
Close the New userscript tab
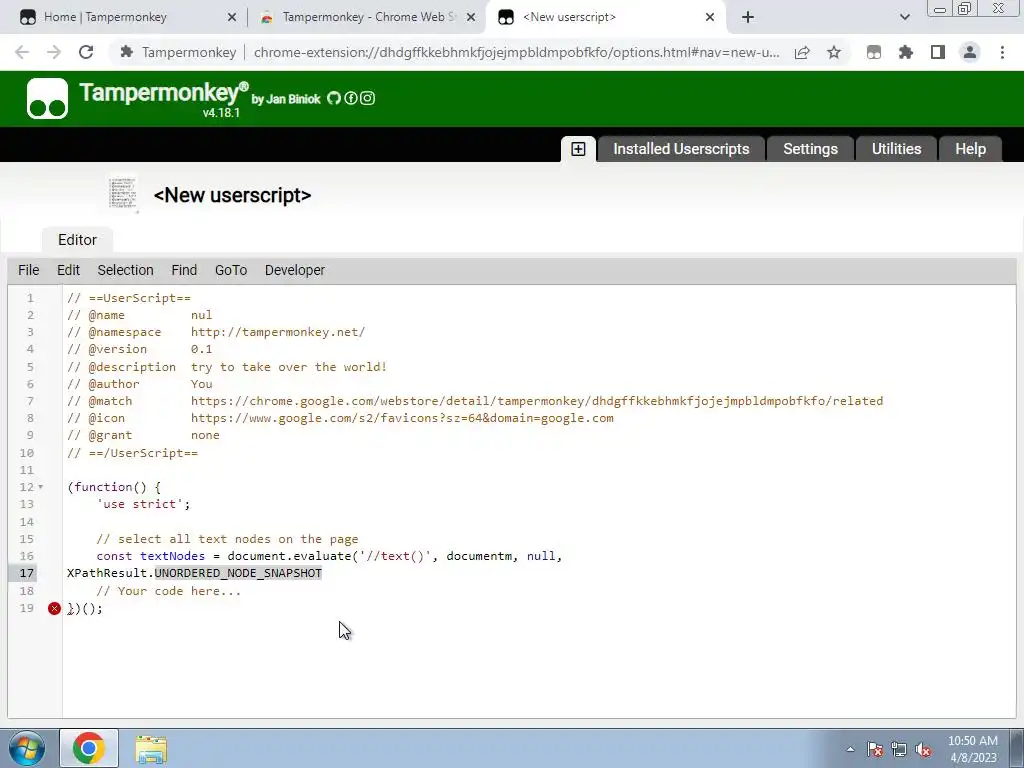710,18
